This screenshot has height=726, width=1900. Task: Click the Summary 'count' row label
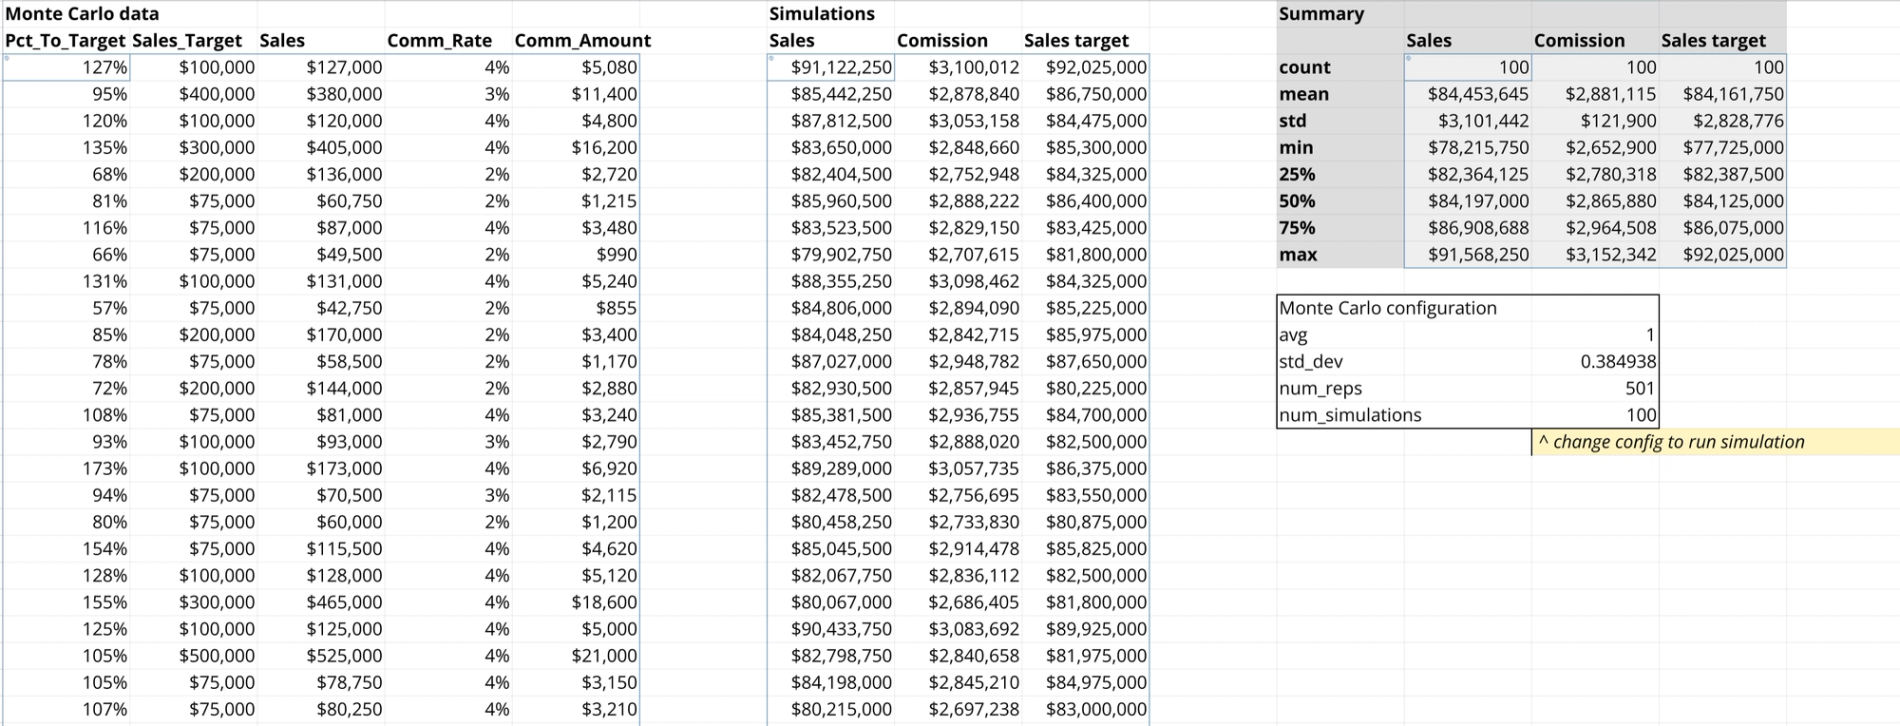click(x=1340, y=67)
